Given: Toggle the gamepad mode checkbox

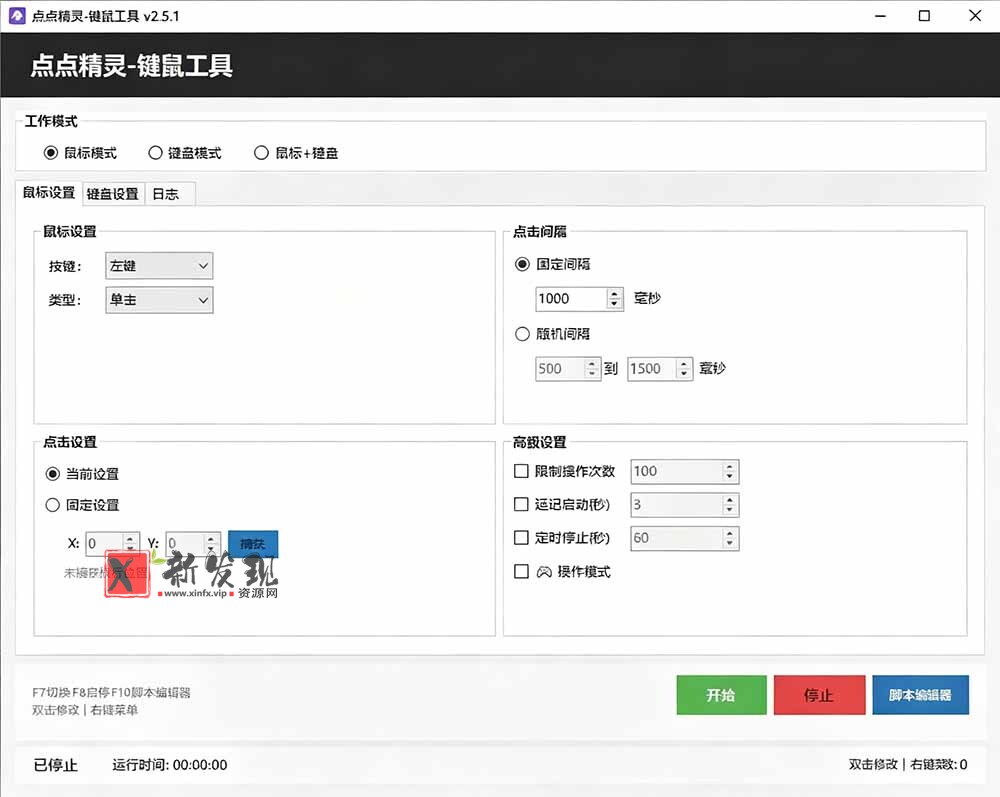Looking at the screenshot, I should [x=521, y=571].
